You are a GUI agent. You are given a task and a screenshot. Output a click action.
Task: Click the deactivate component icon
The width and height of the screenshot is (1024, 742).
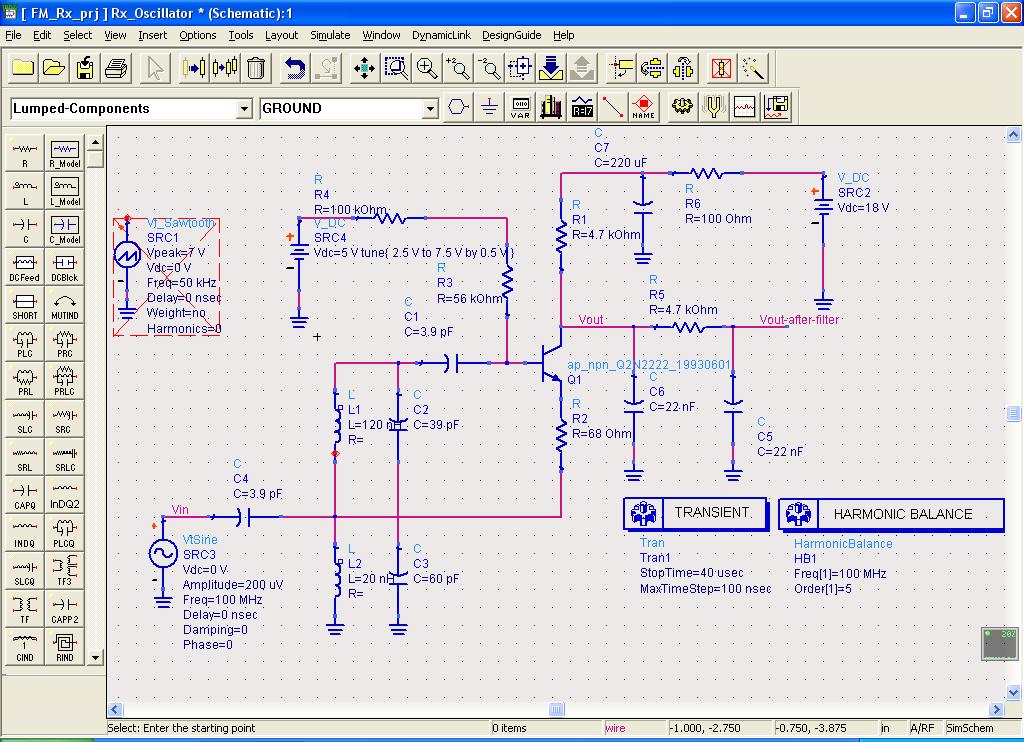click(721, 68)
